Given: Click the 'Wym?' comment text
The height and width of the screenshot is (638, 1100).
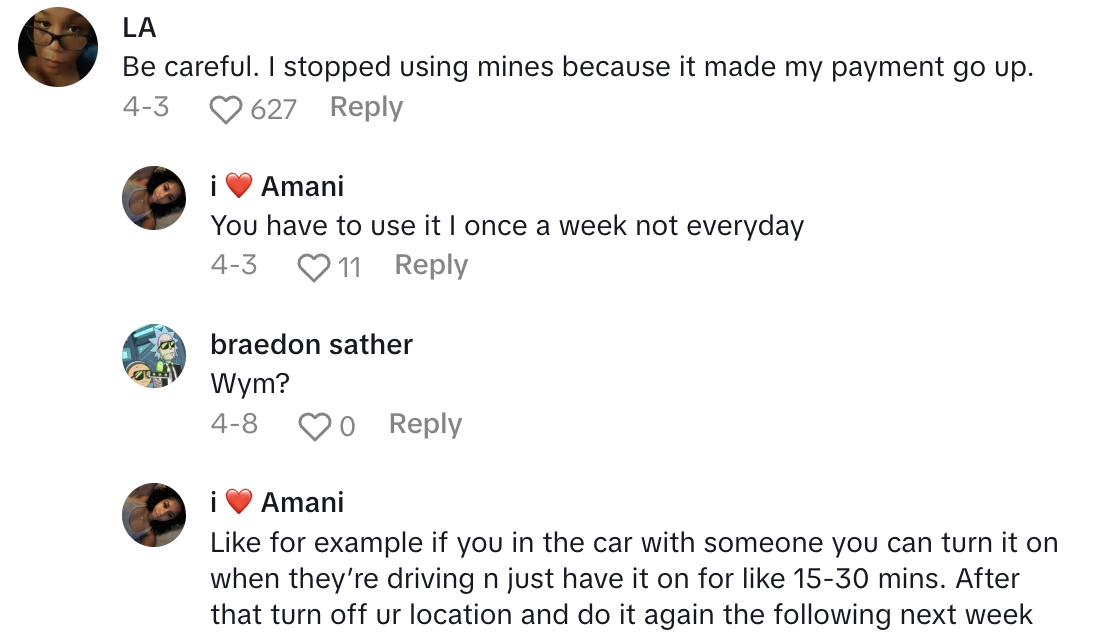Looking at the screenshot, I should (x=243, y=384).
